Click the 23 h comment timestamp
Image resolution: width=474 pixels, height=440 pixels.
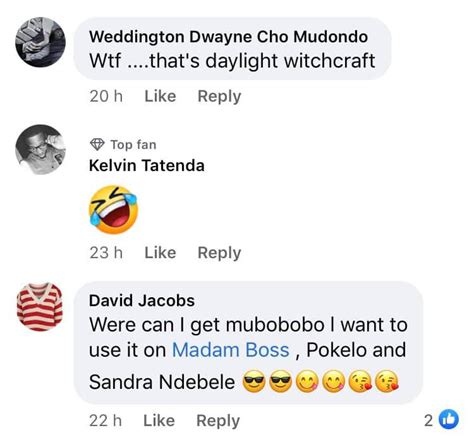(x=106, y=253)
